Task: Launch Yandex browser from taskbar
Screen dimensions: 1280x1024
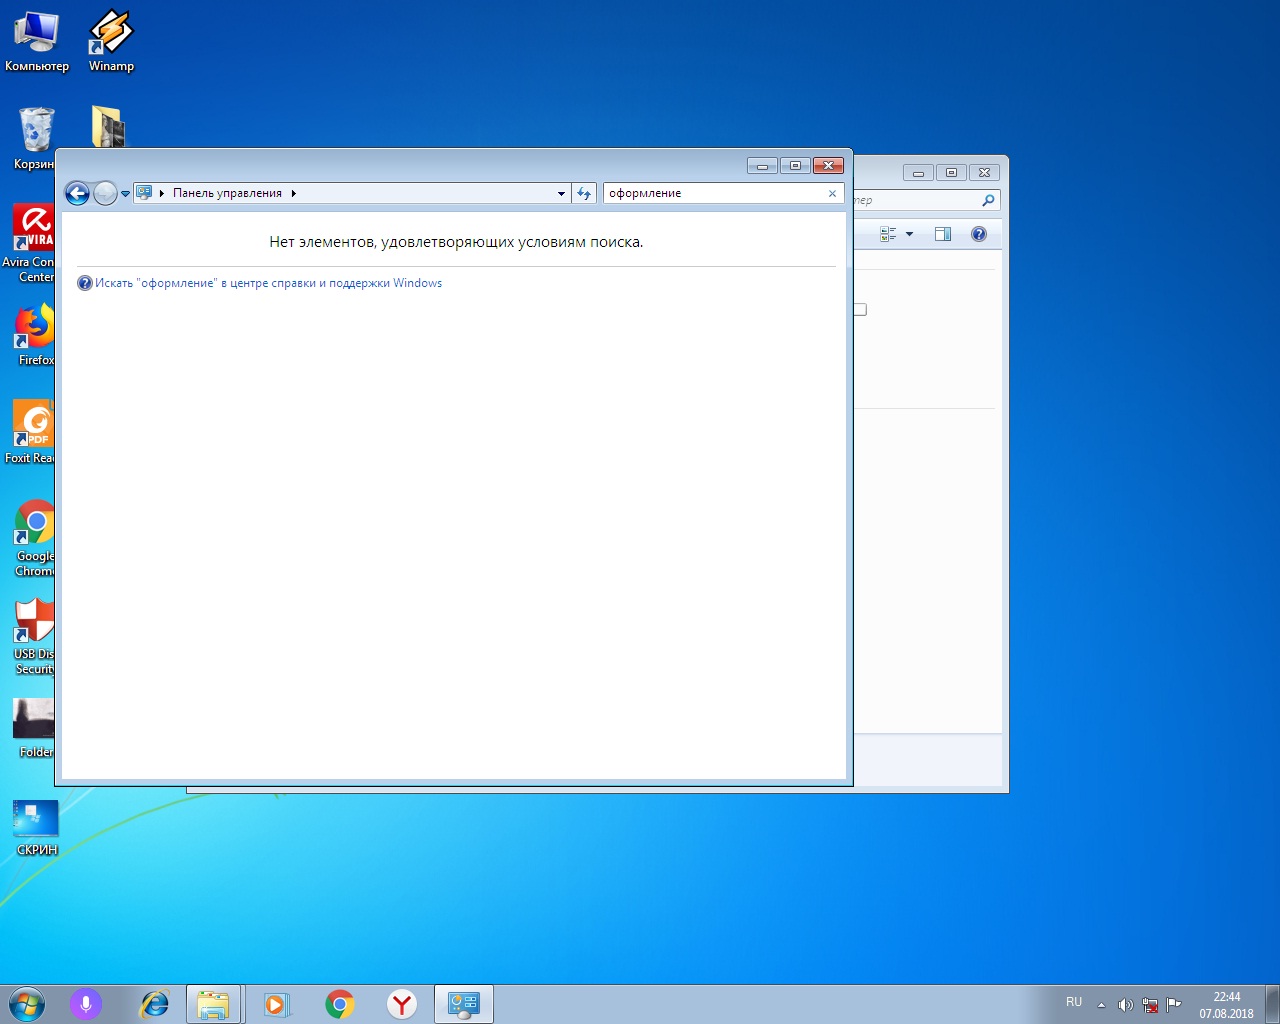Action: (x=402, y=1004)
